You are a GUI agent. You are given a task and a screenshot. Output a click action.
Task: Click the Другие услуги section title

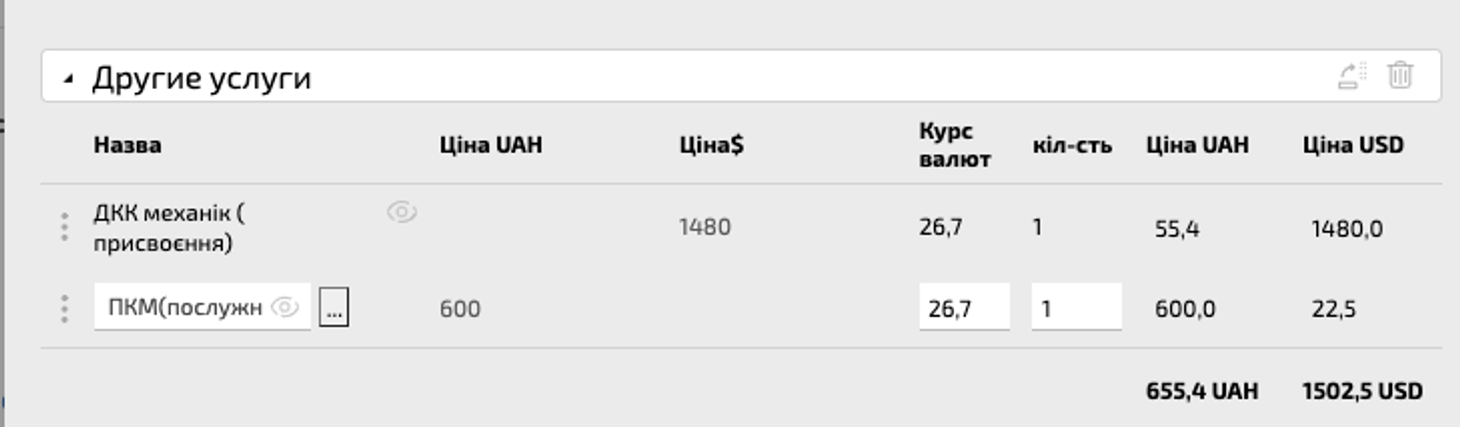point(201,78)
